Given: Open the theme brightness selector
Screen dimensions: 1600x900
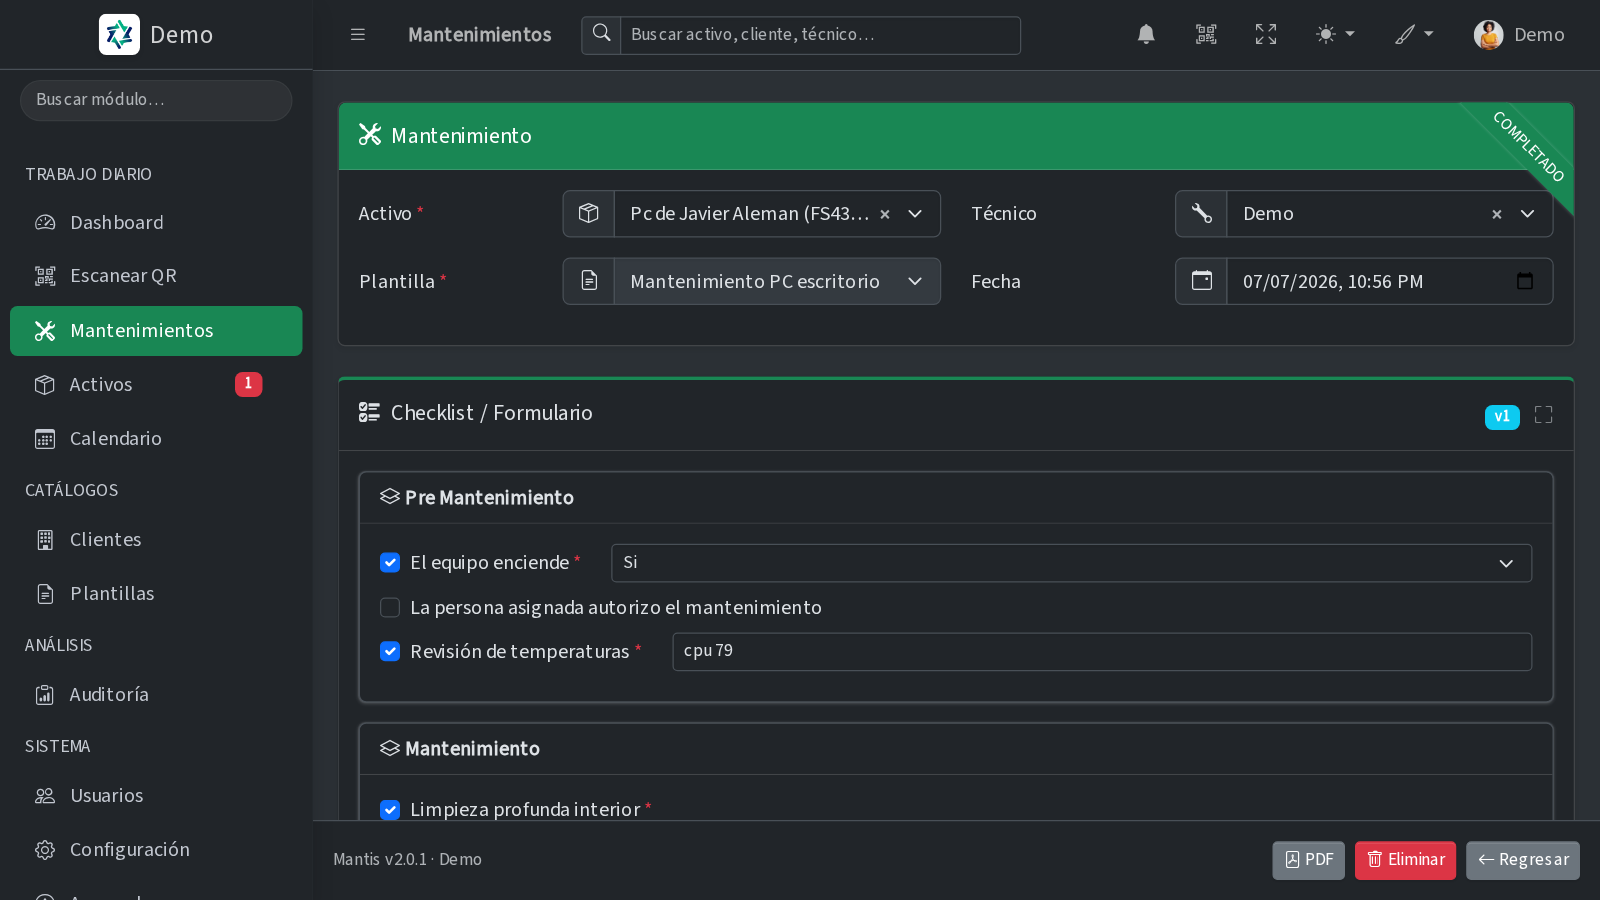Looking at the screenshot, I should [x=1335, y=35].
